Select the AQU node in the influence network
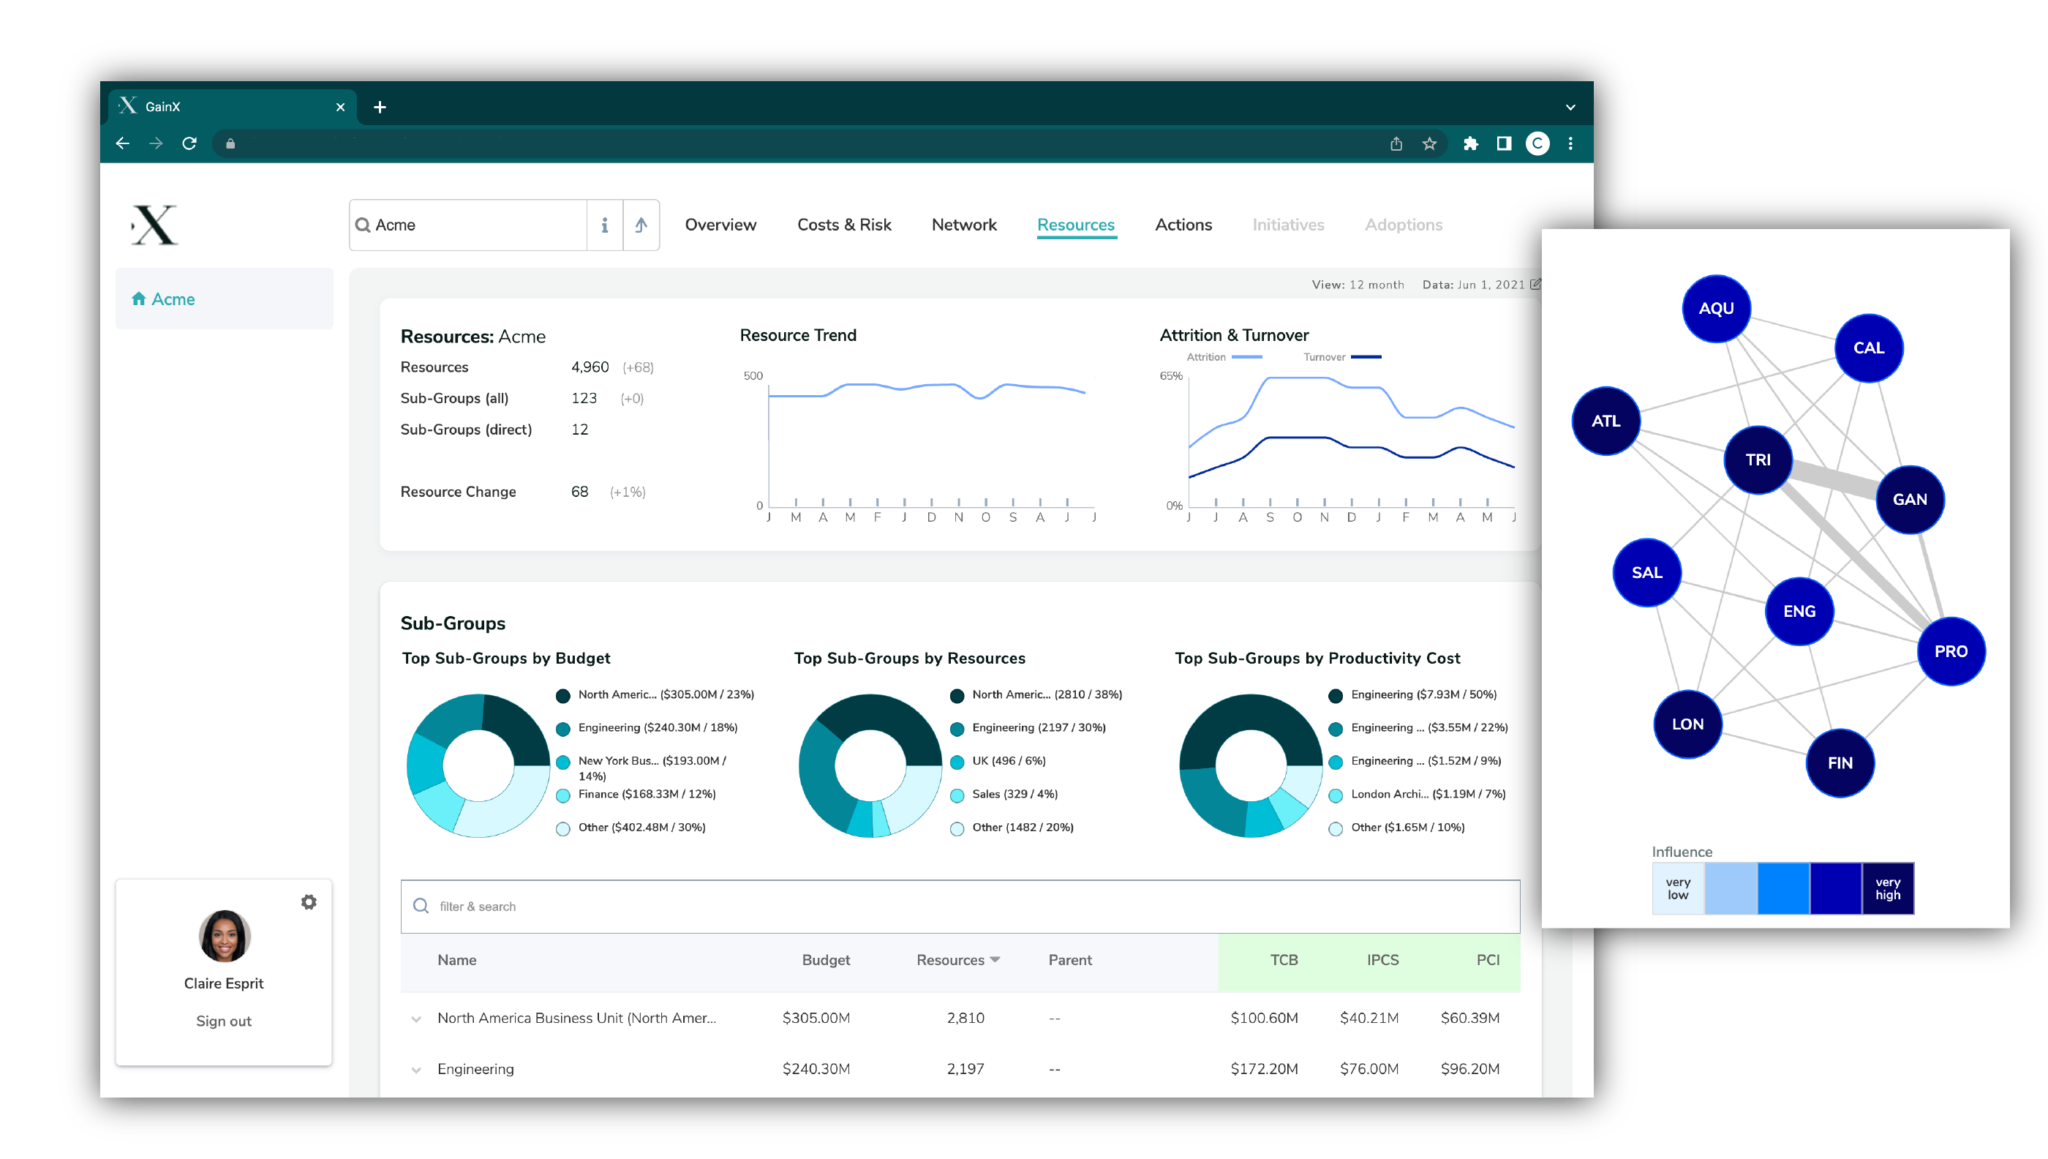 tap(1716, 308)
